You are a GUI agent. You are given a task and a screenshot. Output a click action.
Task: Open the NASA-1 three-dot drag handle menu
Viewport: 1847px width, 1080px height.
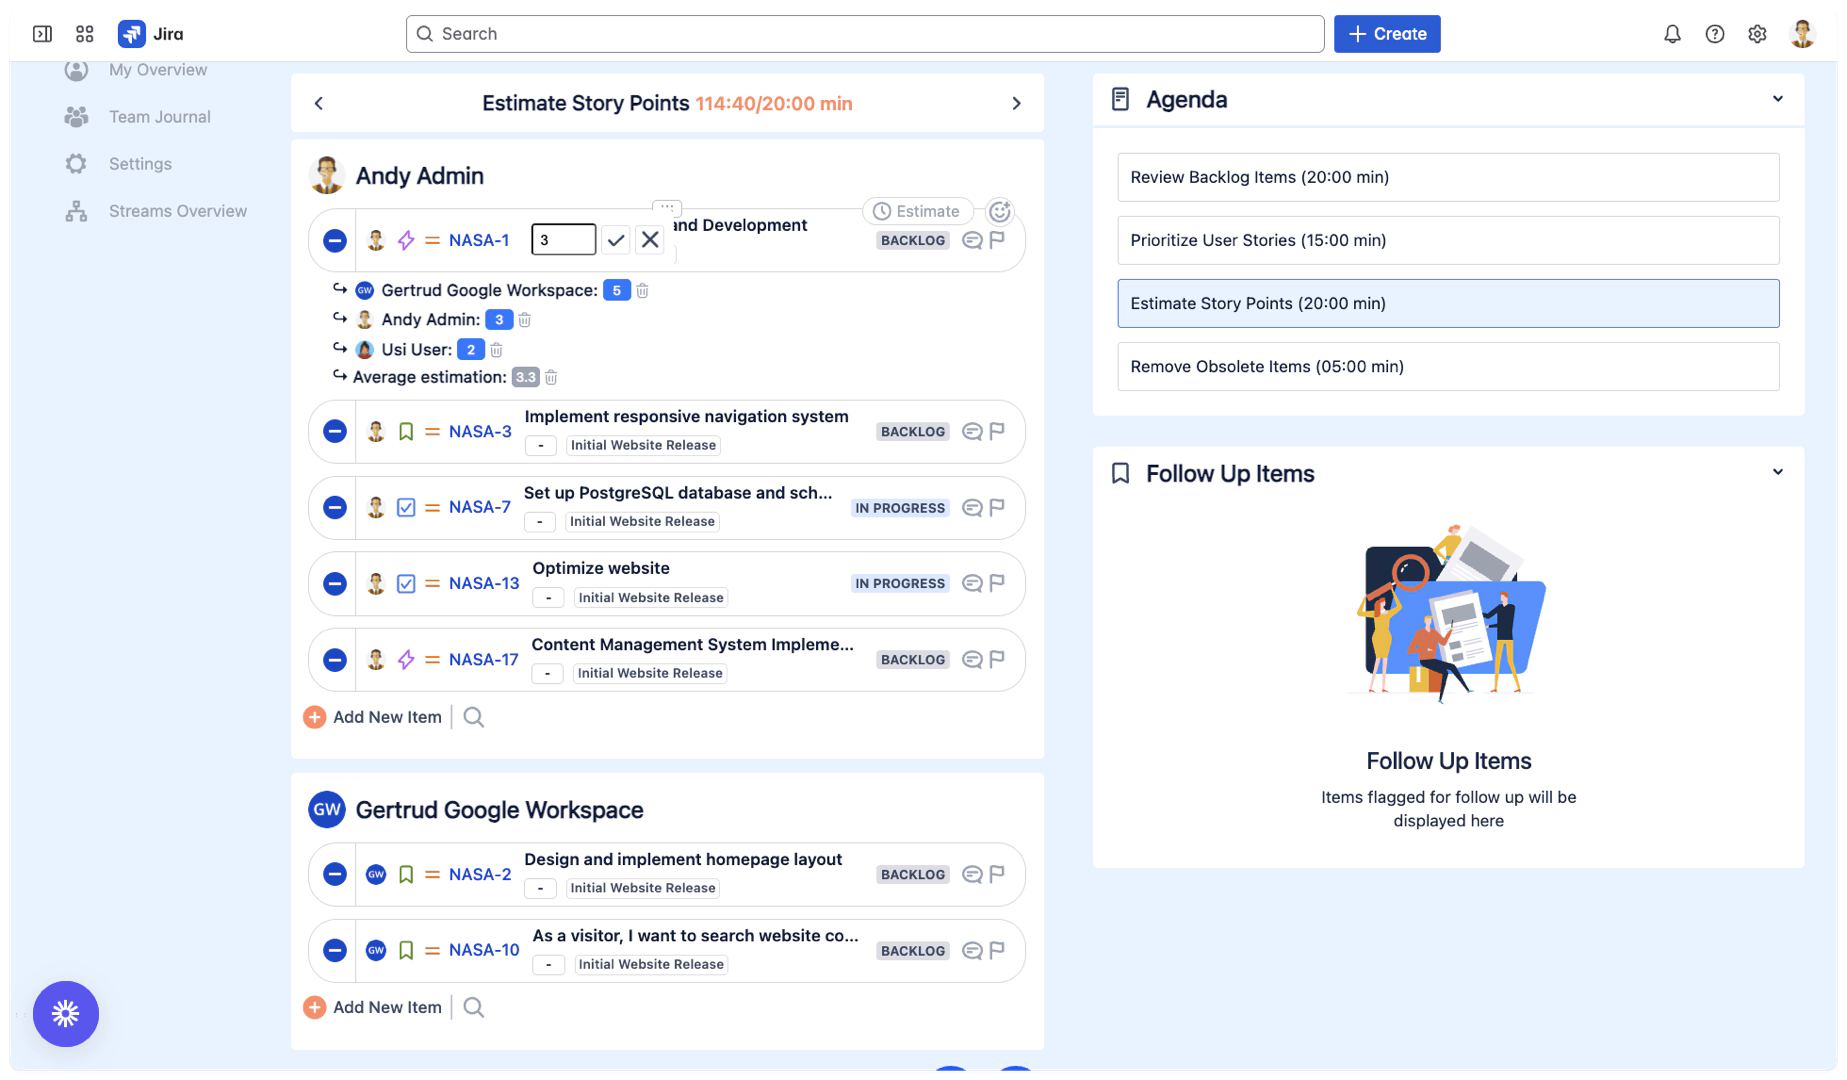tap(667, 207)
